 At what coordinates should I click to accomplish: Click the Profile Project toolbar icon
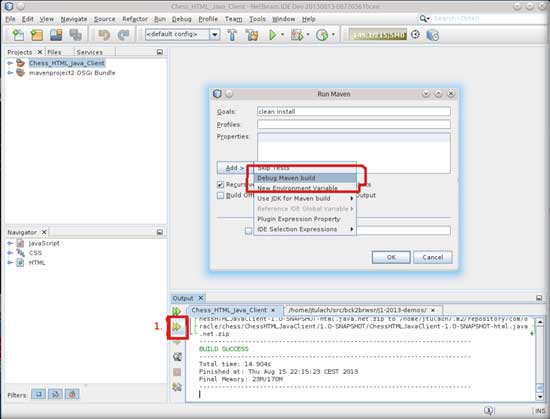click(322, 35)
